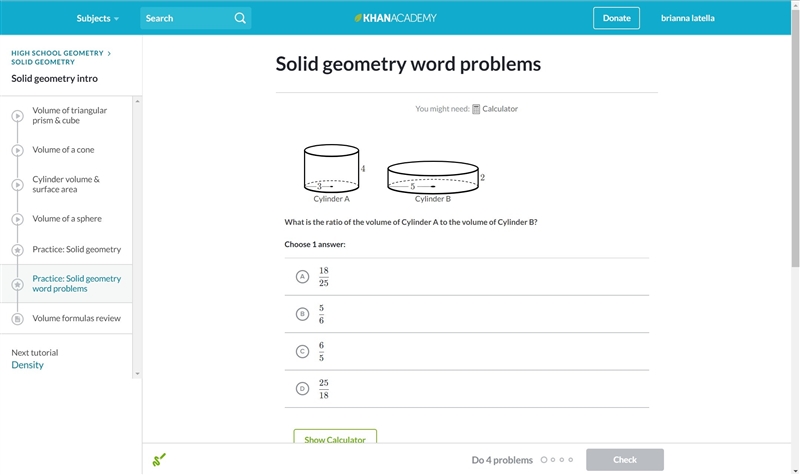
Task: Click article icon for Volume formulas review
Action: 17,319
